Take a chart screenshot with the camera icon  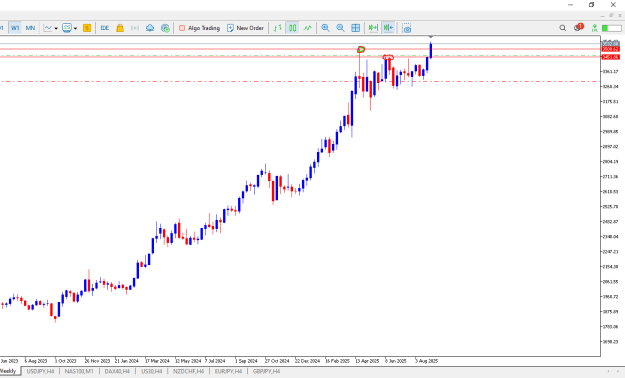tap(407, 28)
